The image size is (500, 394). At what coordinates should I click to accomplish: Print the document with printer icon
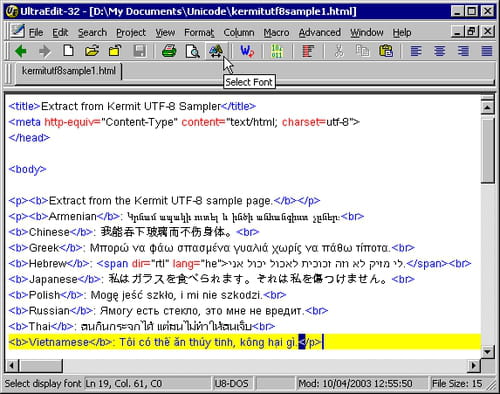169,51
